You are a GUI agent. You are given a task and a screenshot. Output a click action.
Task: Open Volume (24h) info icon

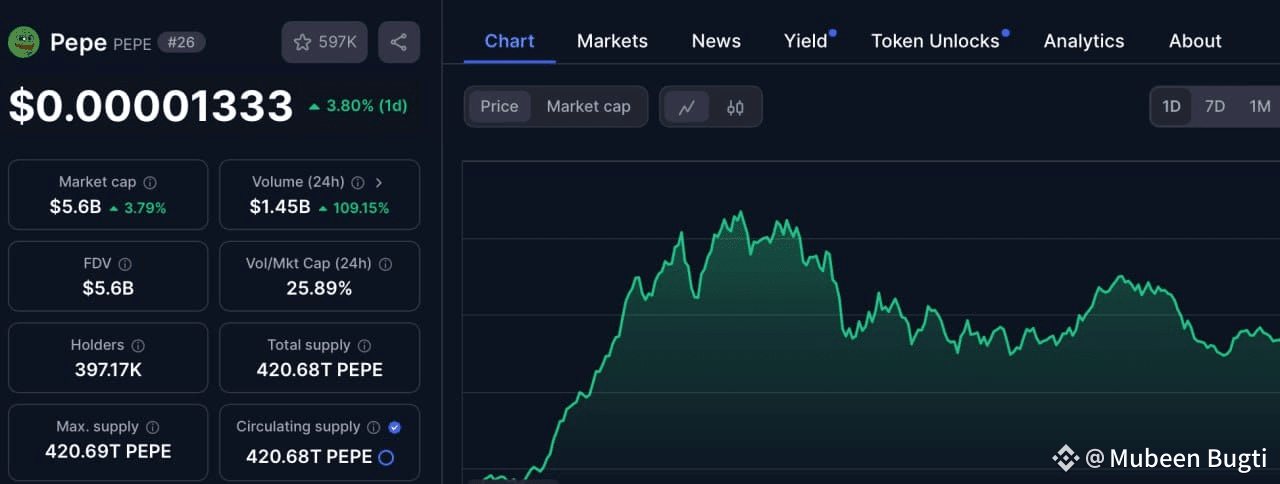point(359,183)
